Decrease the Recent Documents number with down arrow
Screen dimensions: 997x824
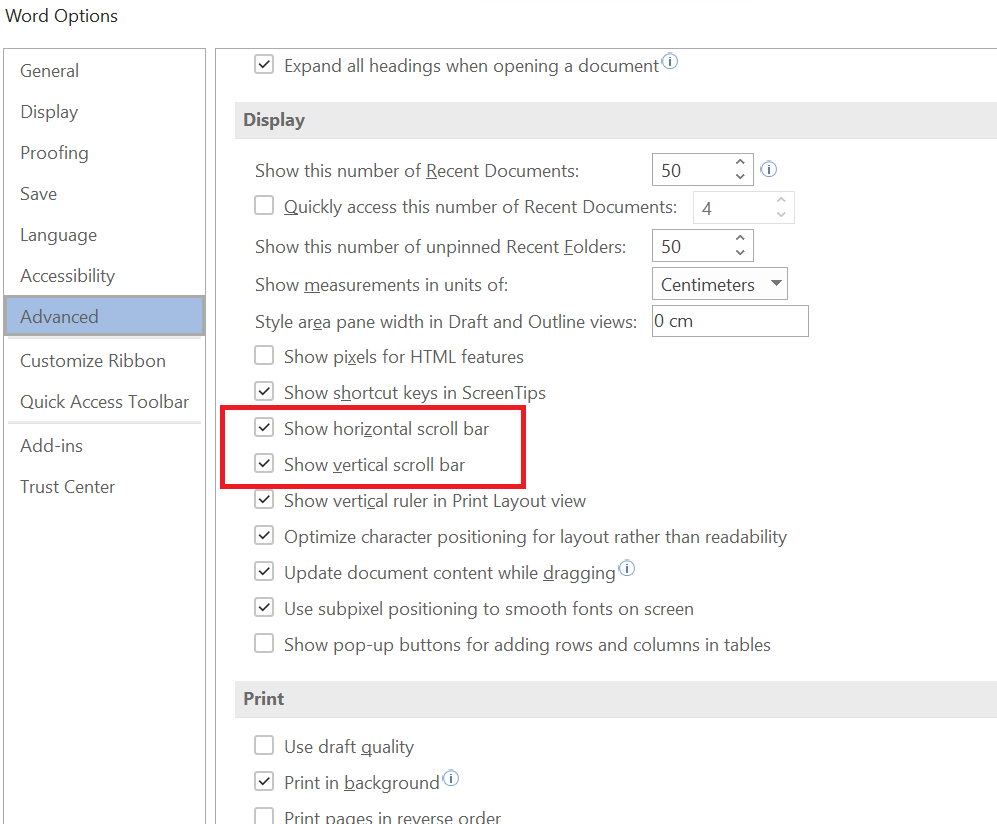click(x=740, y=177)
